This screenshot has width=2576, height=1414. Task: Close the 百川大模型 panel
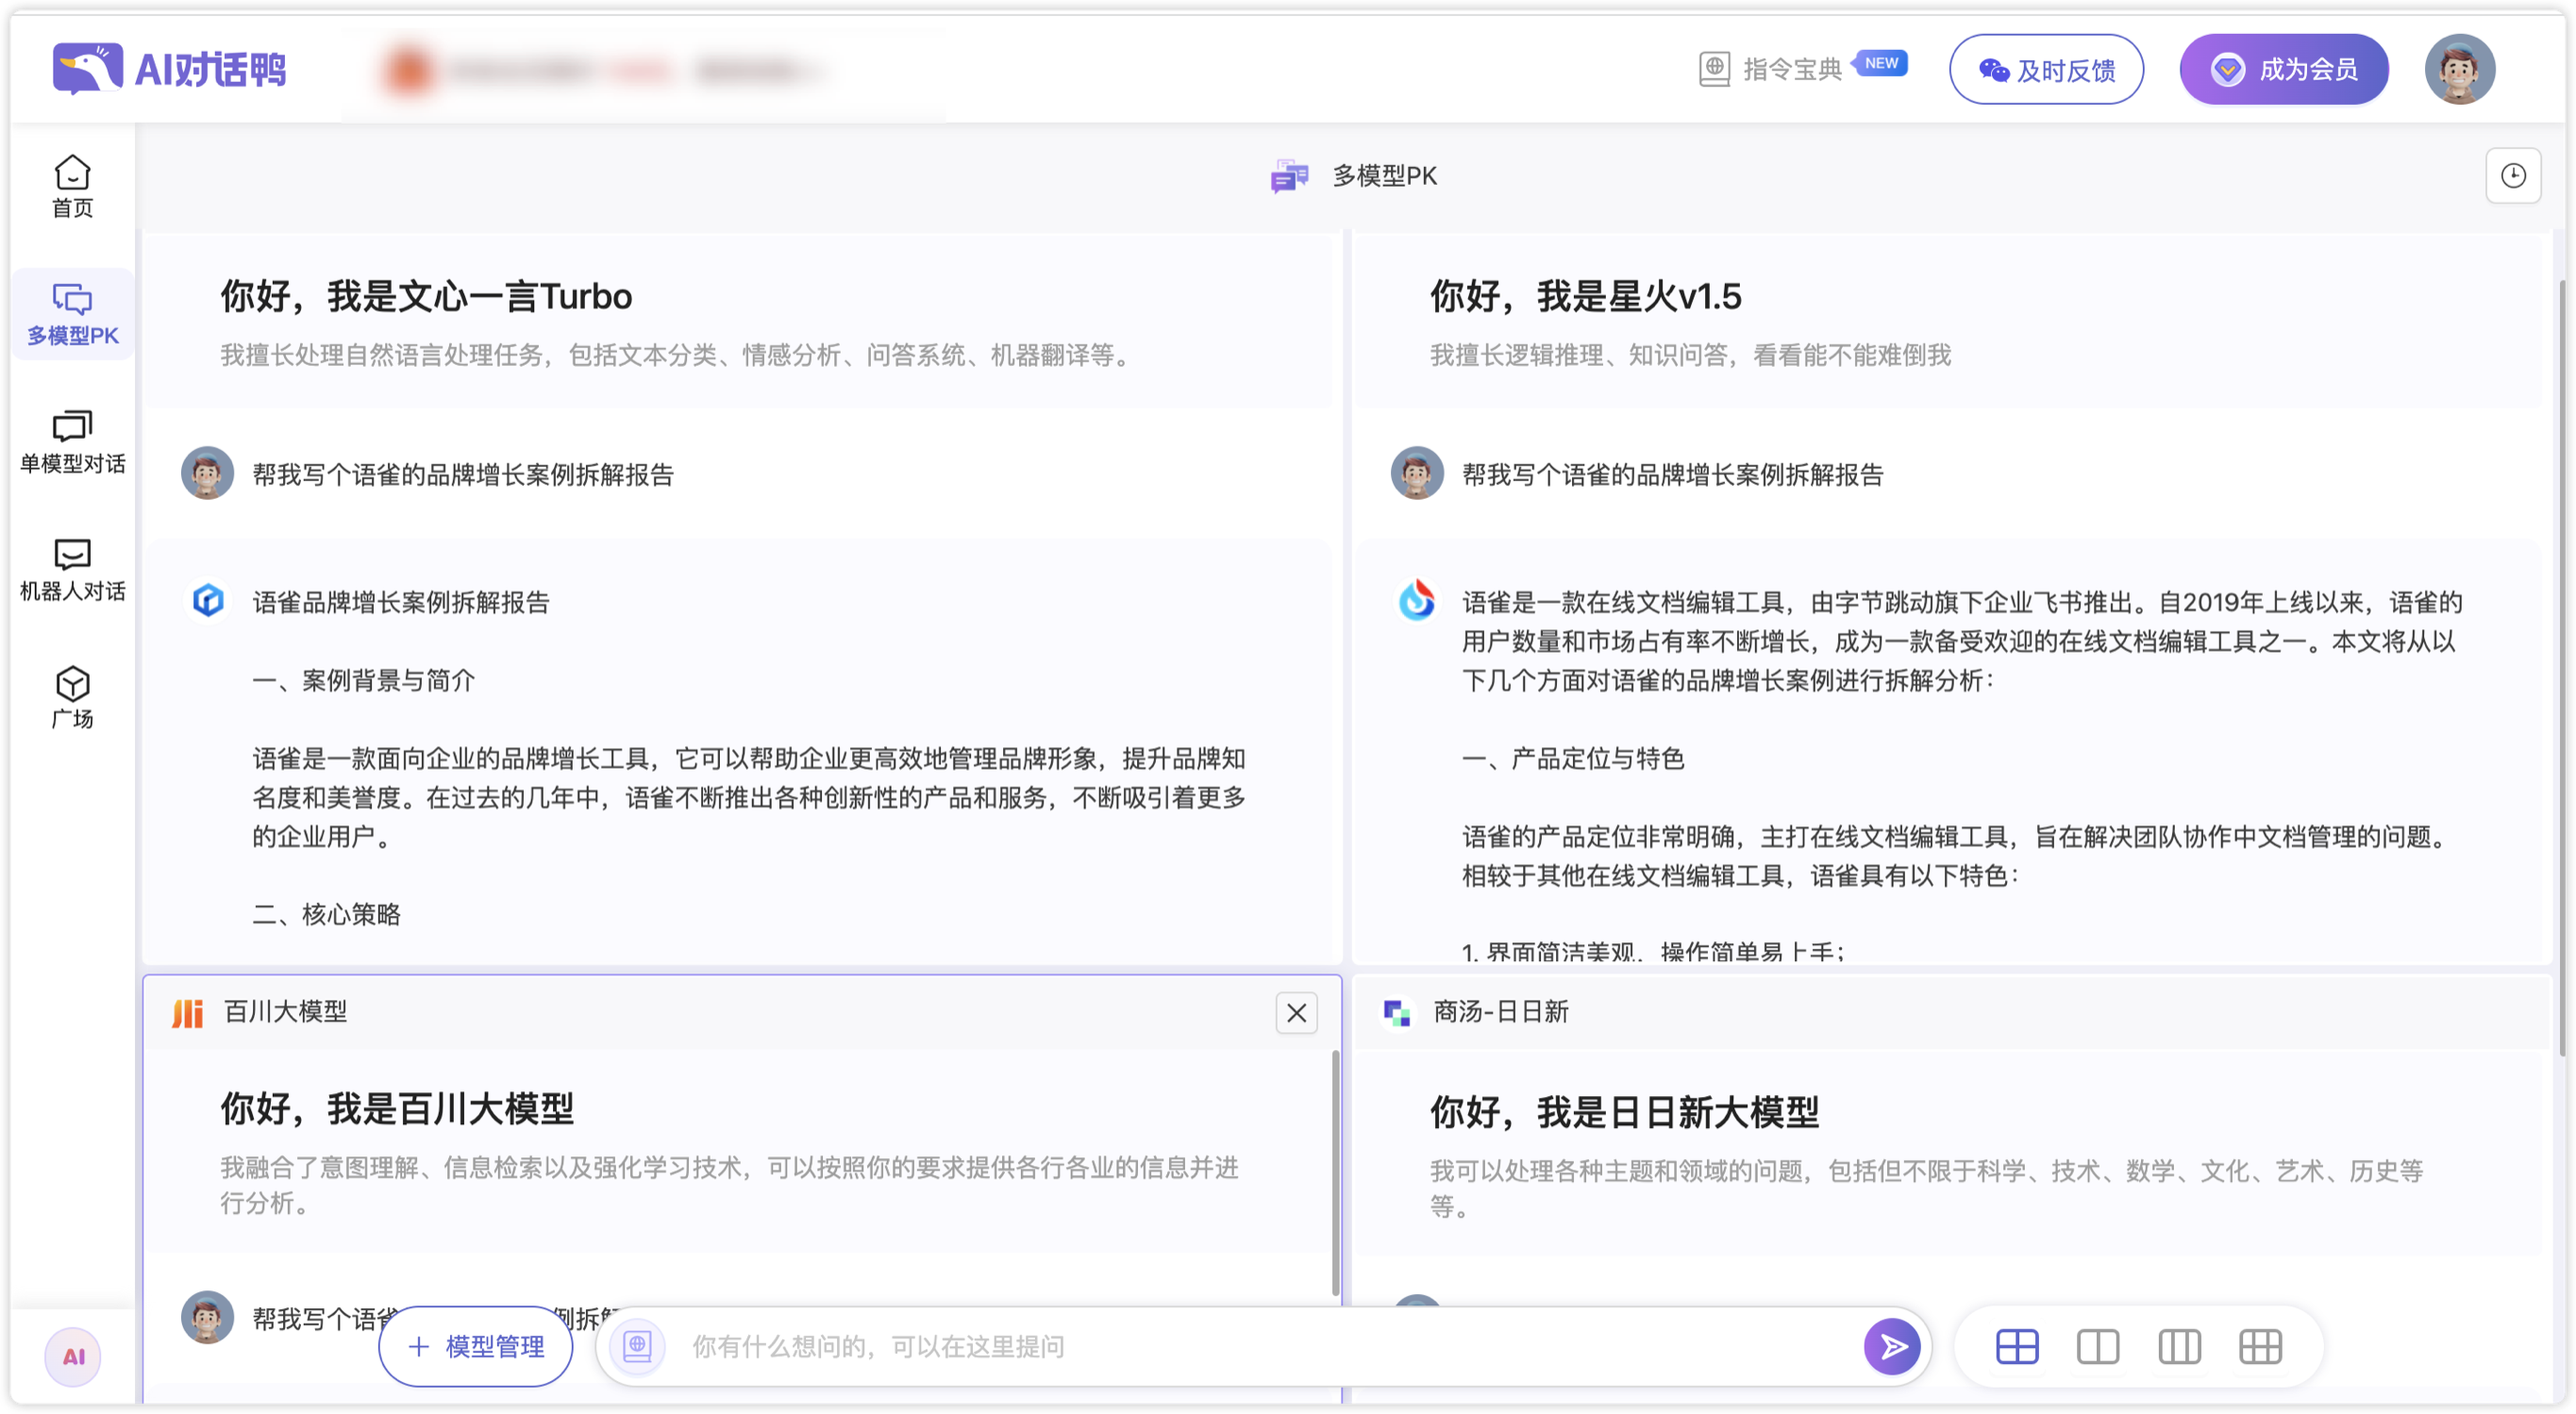[1296, 1013]
